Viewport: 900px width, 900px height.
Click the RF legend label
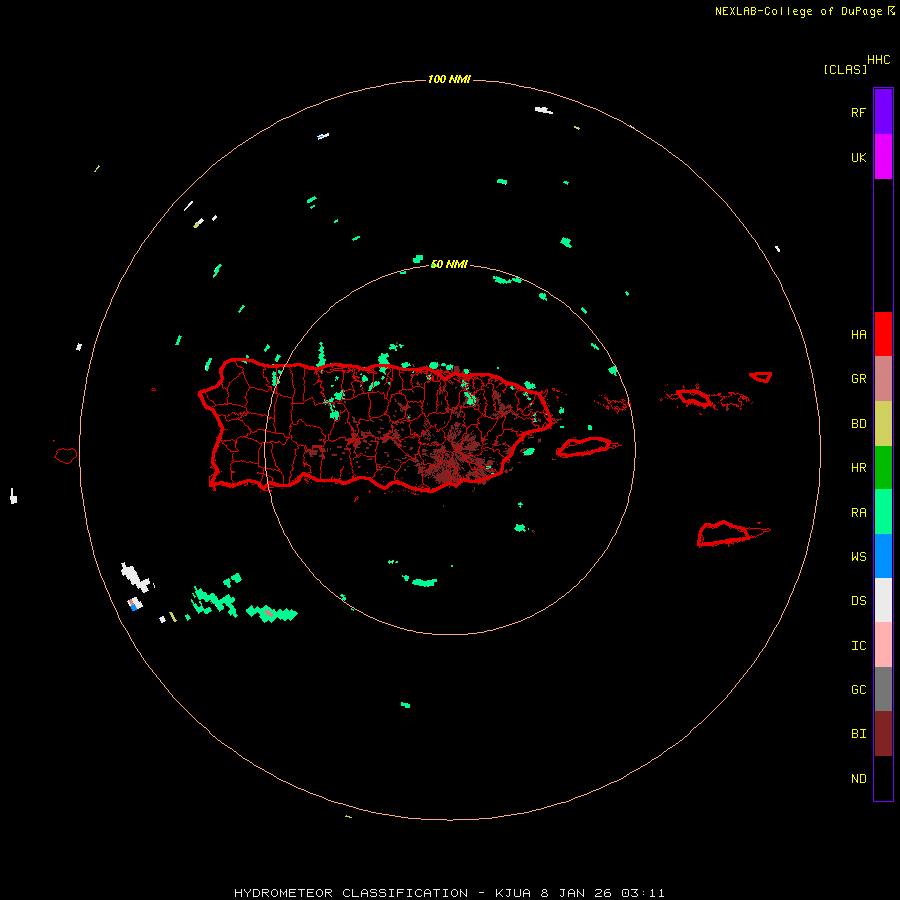[x=858, y=112]
